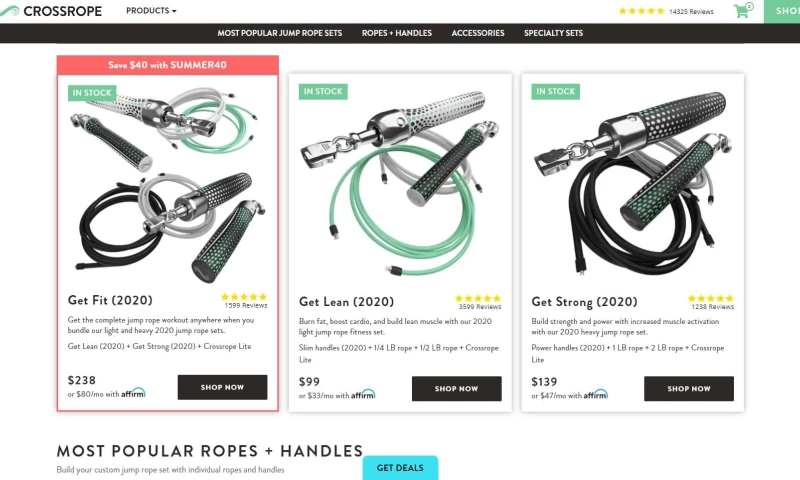Click Shop Now for Get Lean set
This screenshot has width=800, height=480.
coord(457,389)
